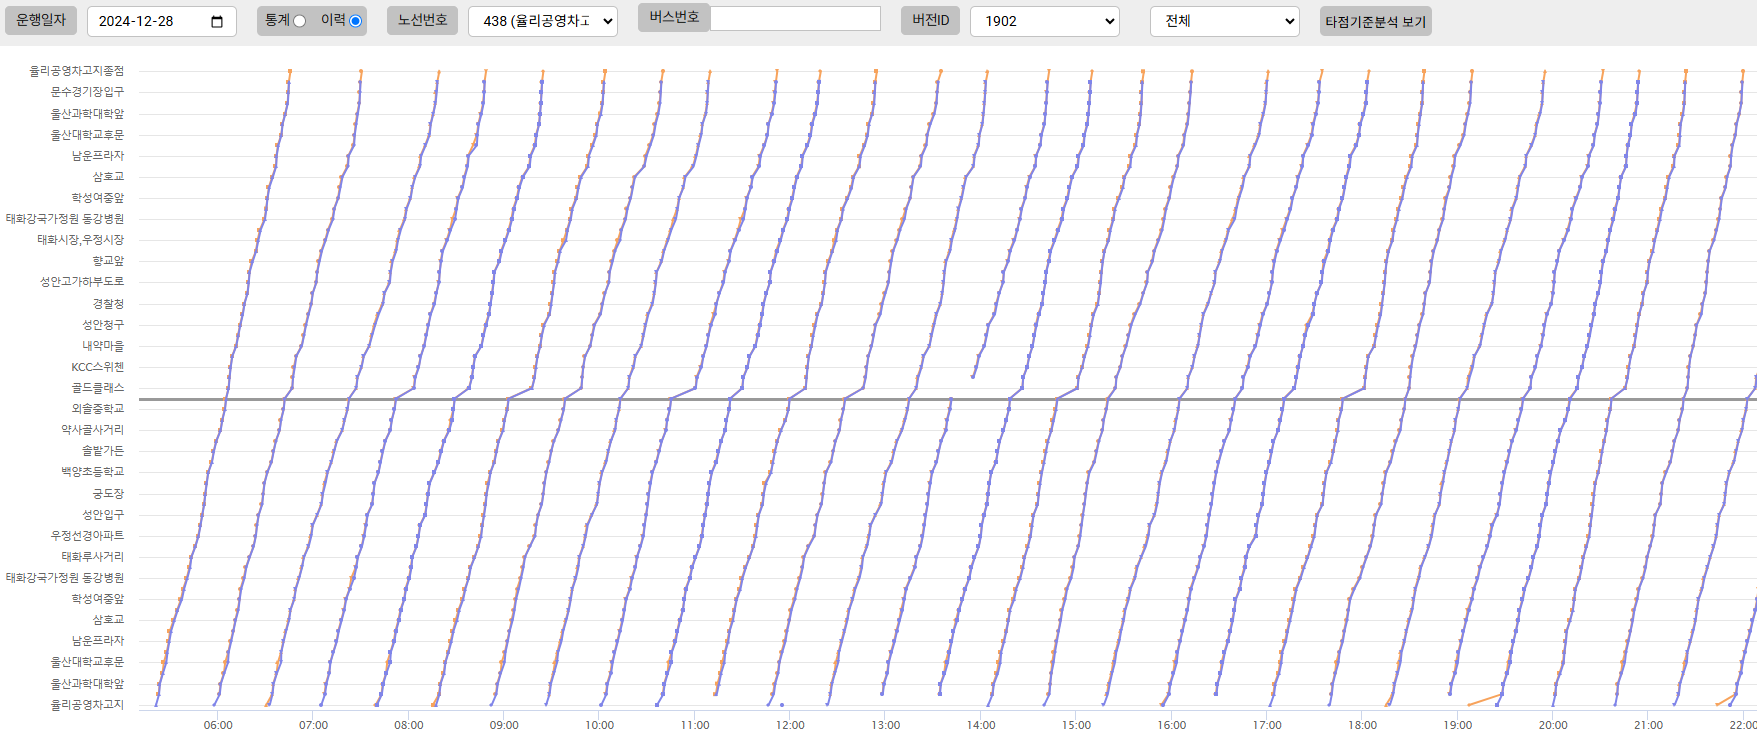This screenshot has height=748, width=1757.
Task: Open the 전체 filter dropdown
Action: coord(1224,21)
